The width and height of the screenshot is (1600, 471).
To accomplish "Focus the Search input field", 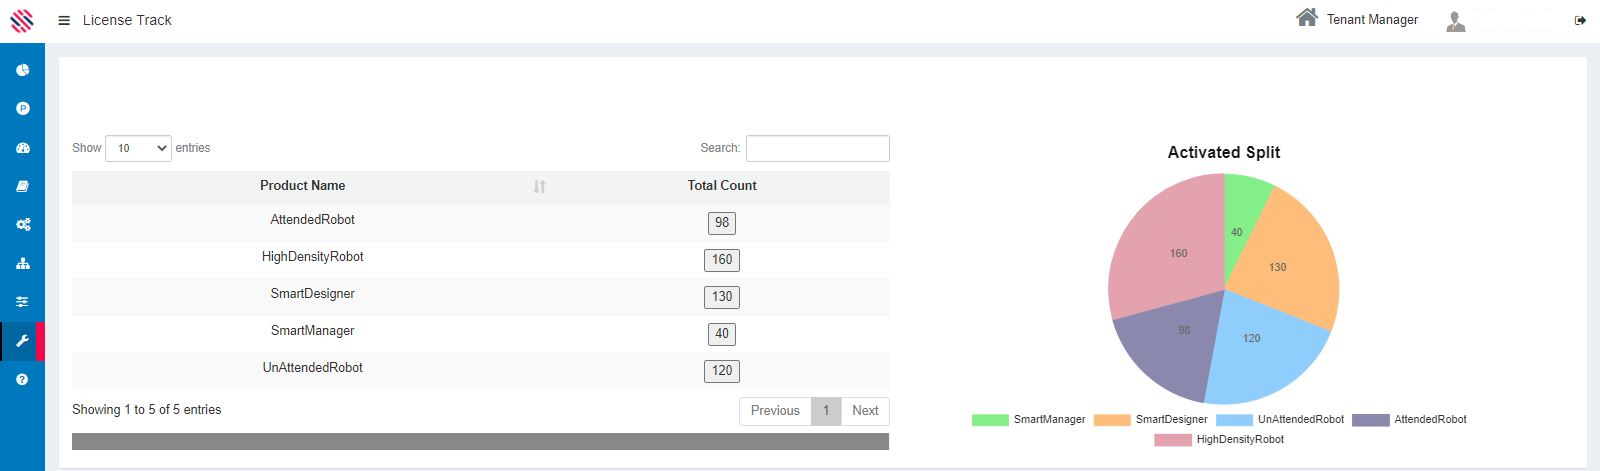I will click(818, 148).
